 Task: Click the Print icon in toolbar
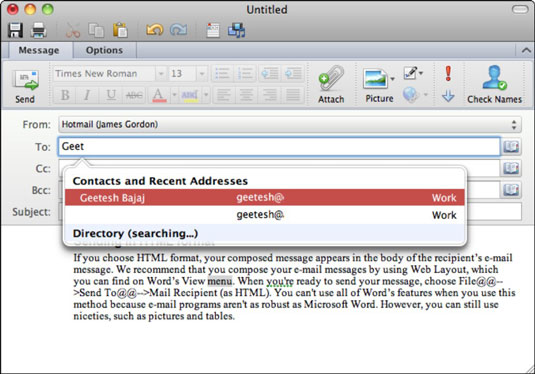coord(39,30)
